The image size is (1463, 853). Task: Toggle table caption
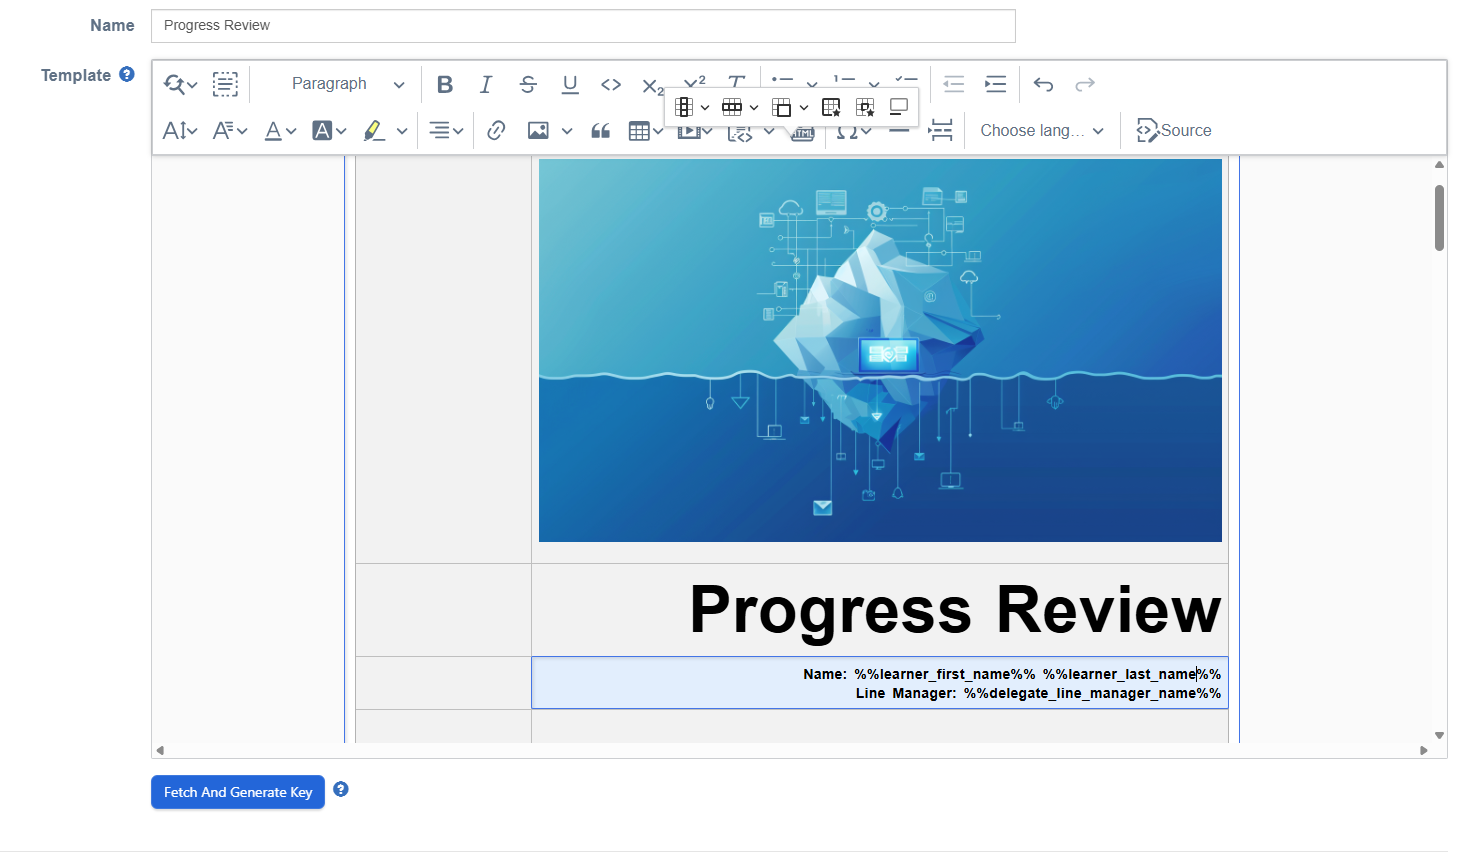(x=899, y=107)
